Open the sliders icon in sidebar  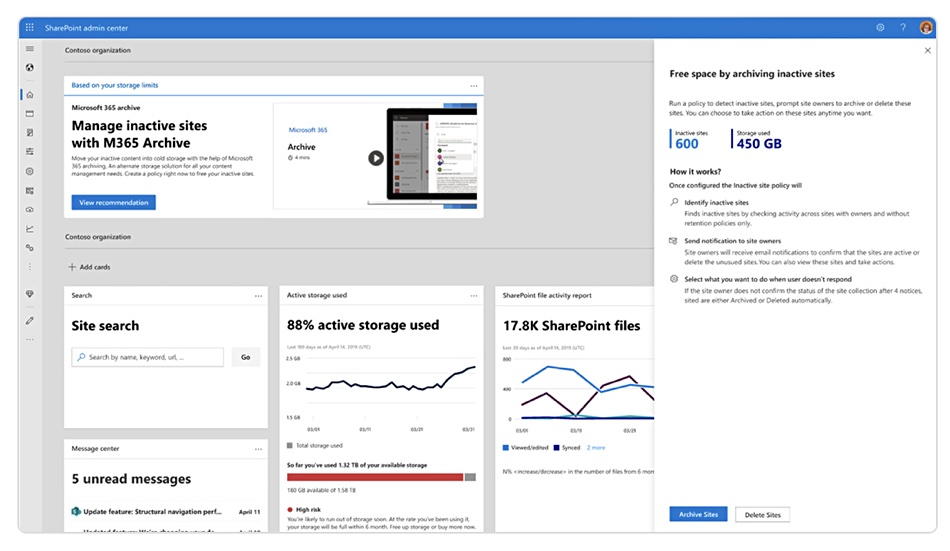point(30,152)
